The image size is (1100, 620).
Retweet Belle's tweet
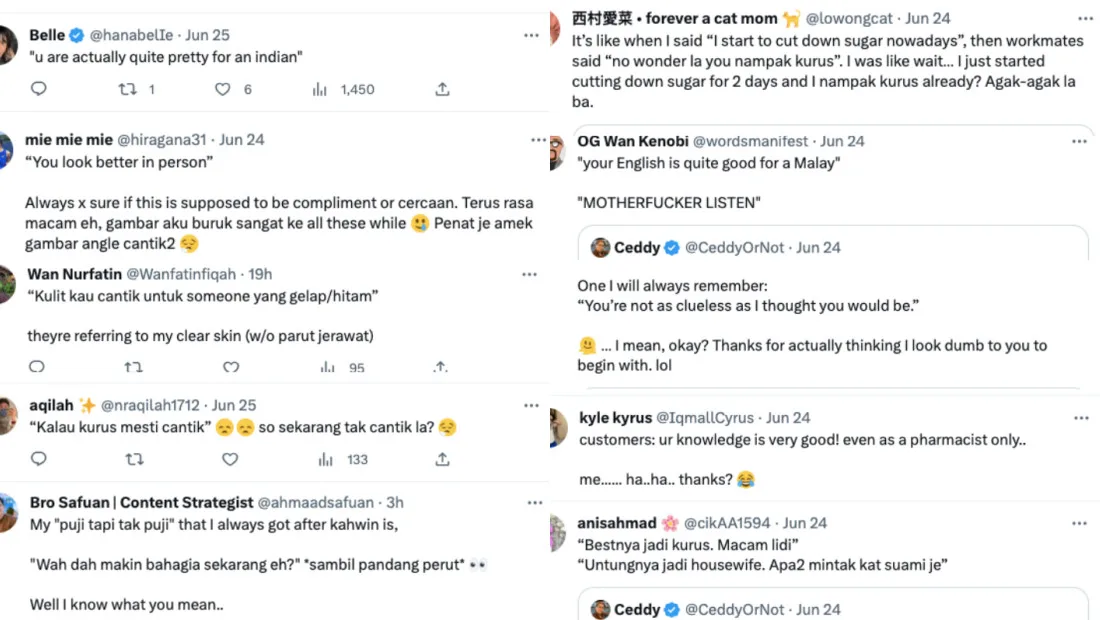[x=128, y=89]
